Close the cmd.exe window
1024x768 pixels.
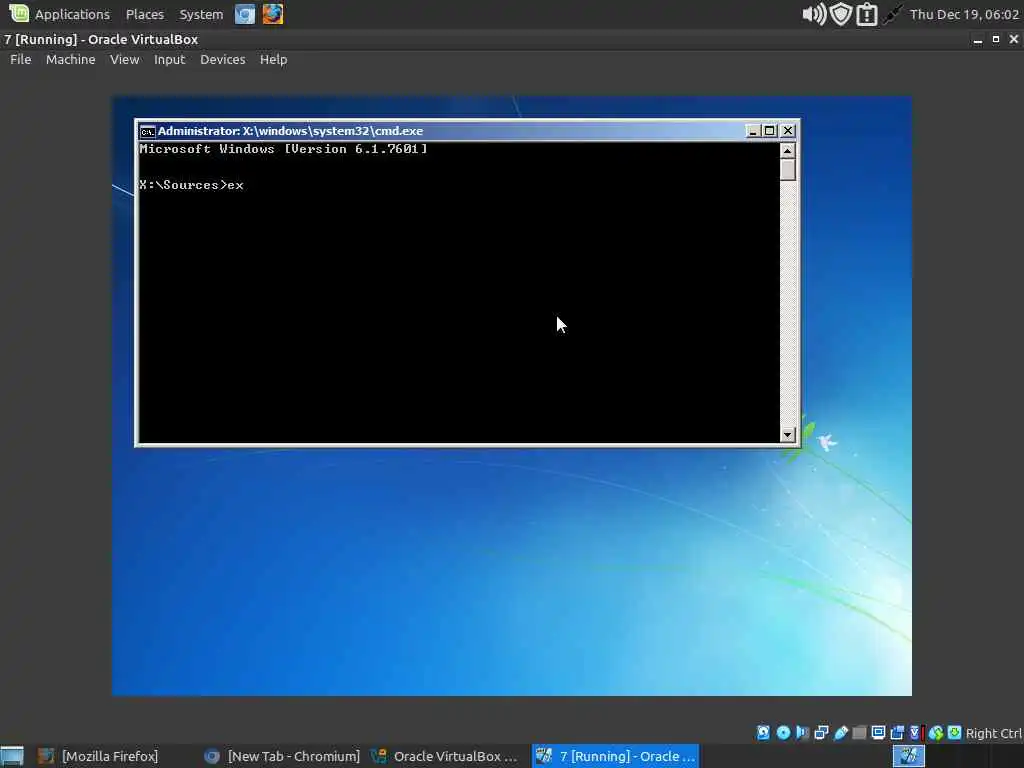tap(788, 131)
